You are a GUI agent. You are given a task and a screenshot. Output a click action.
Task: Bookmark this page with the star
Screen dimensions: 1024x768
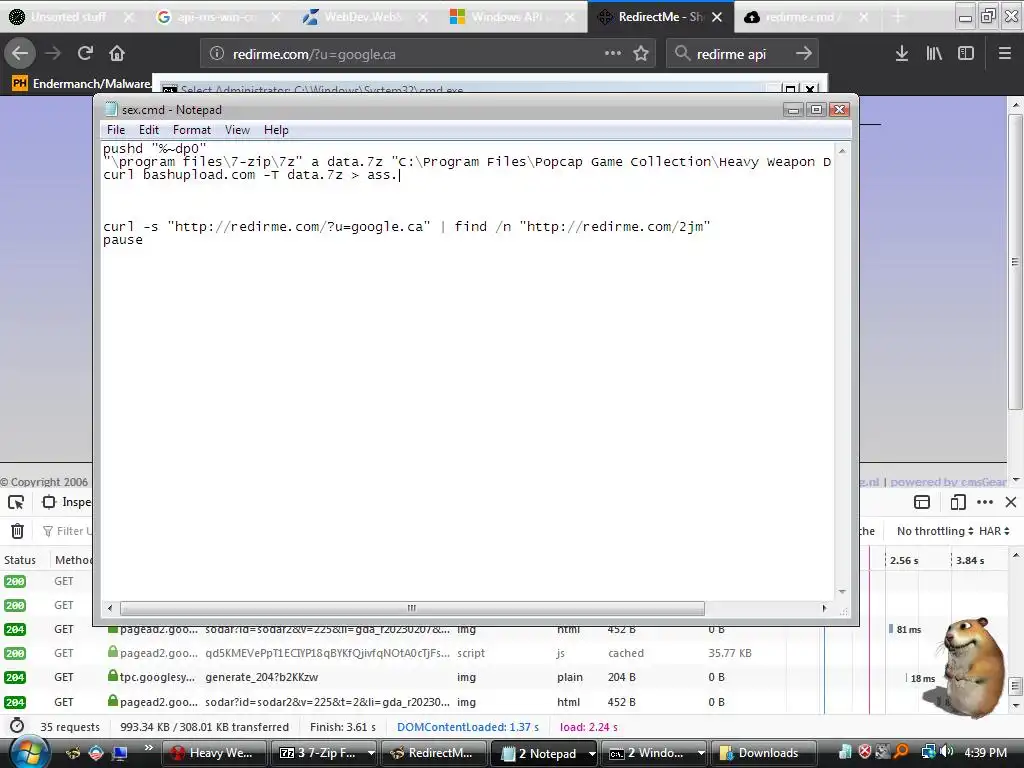tap(641, 54)
